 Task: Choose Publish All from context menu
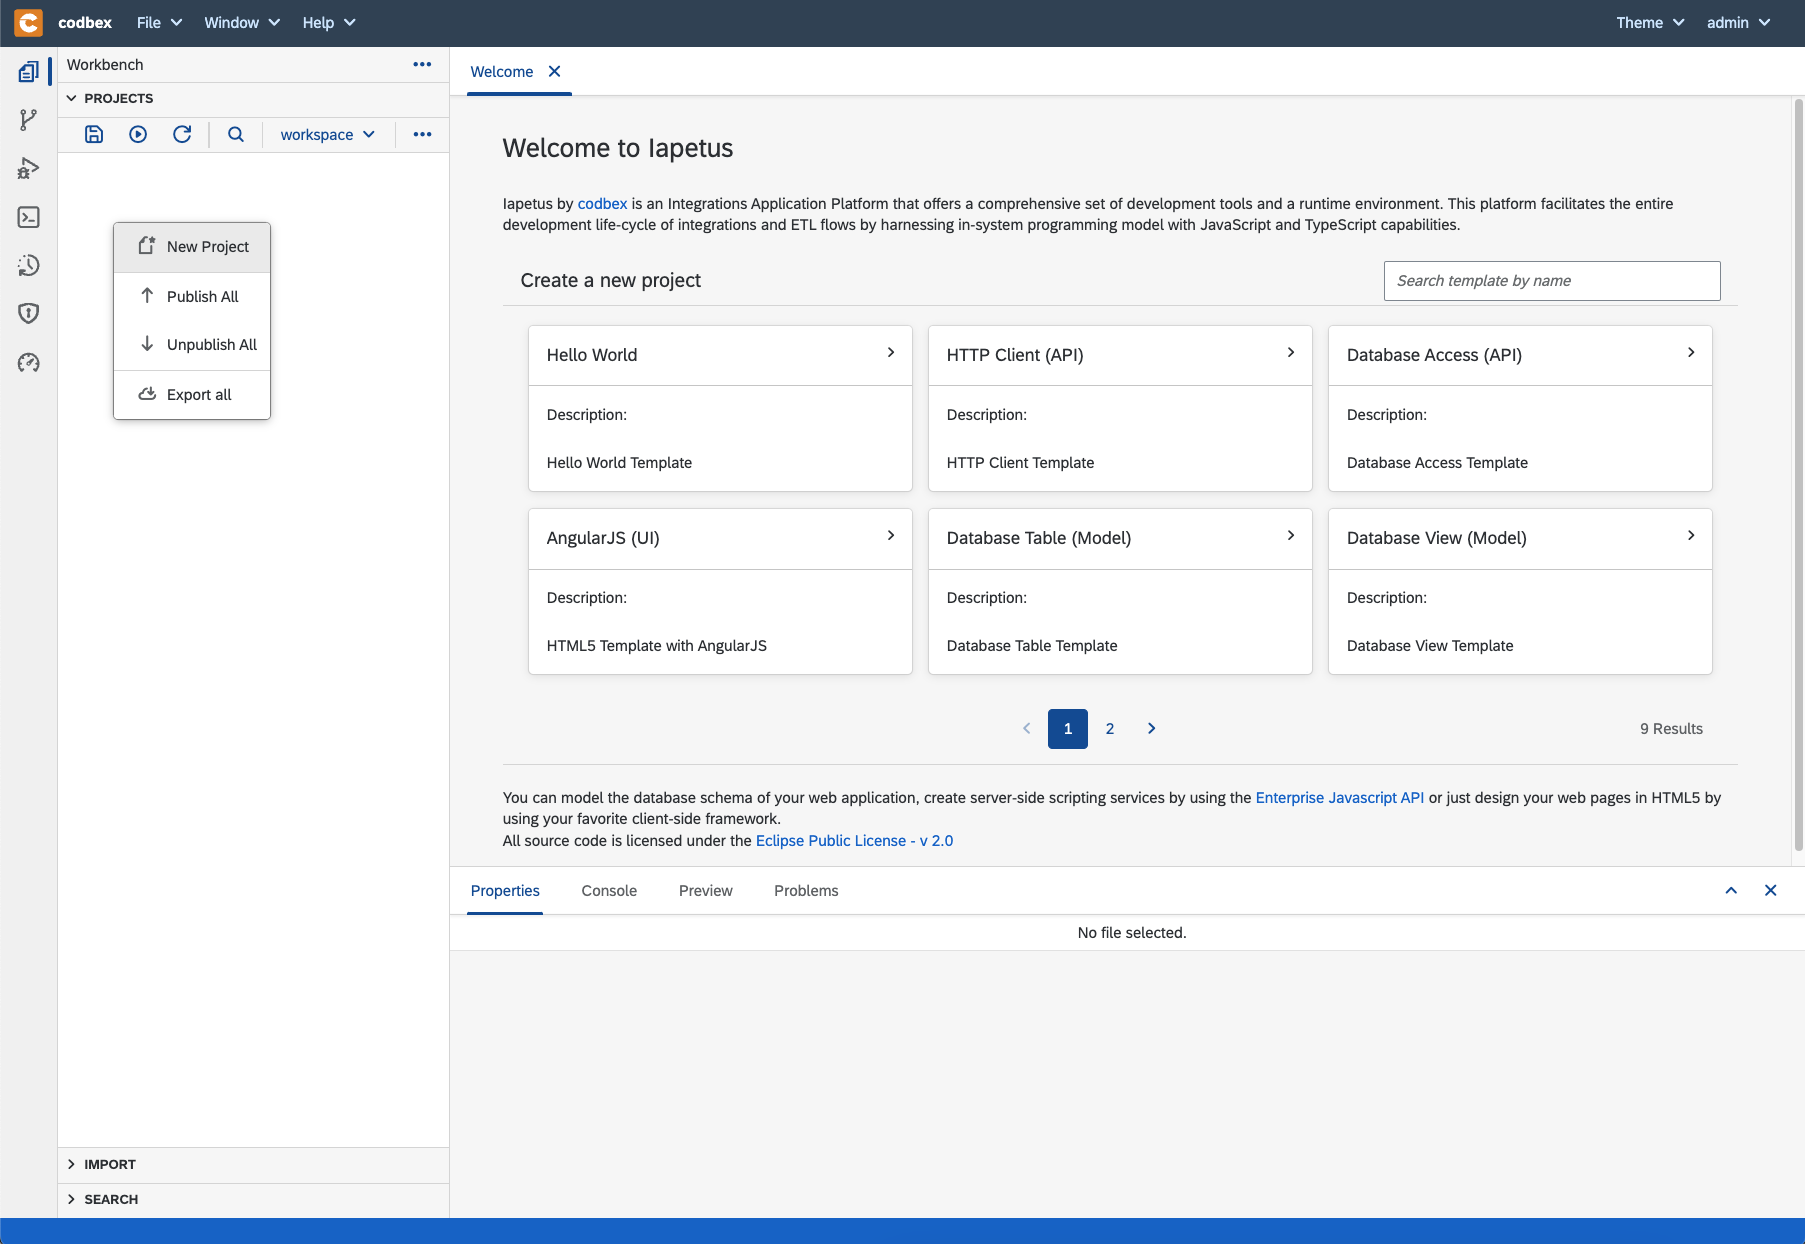coord(192,296)
